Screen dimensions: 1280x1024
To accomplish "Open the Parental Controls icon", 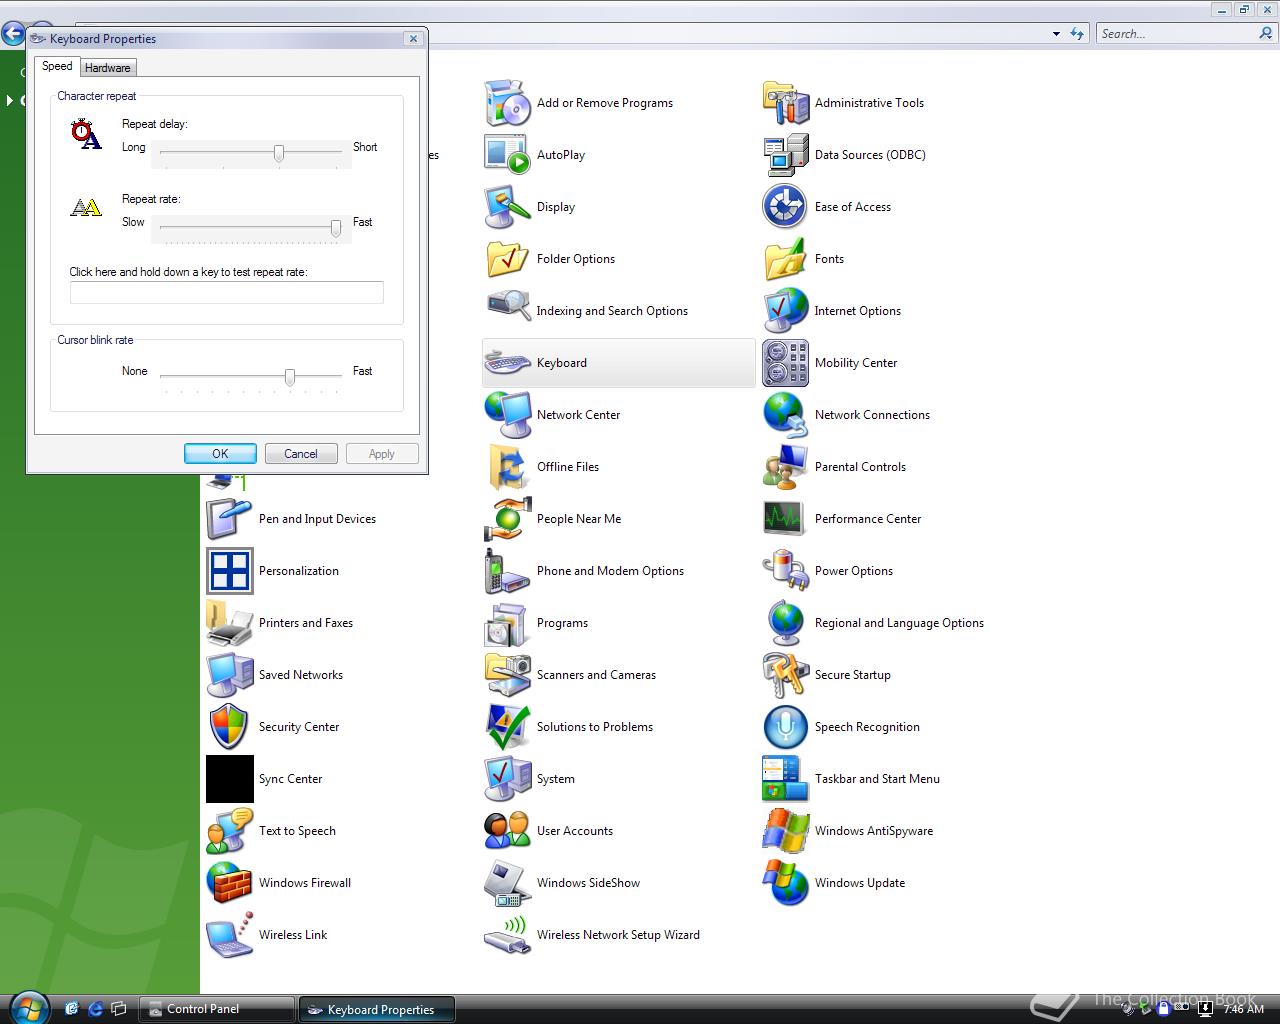I will [x=785, y=467].
